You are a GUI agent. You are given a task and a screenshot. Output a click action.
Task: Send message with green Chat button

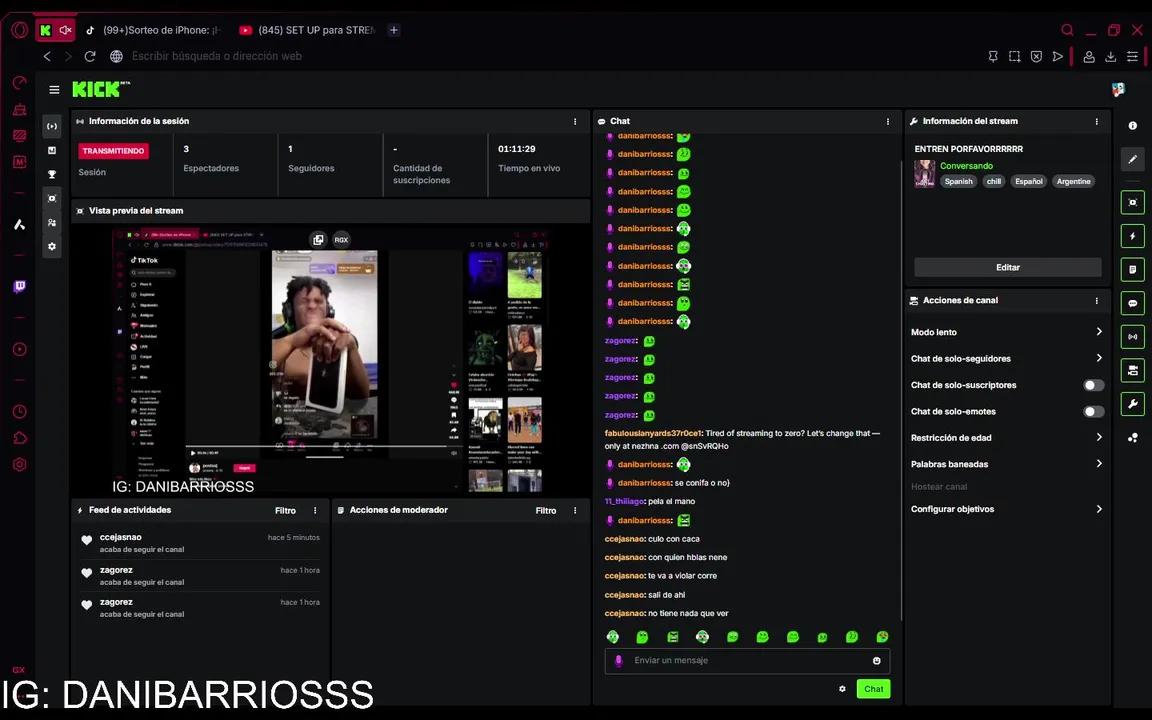[x=873, y=688]
